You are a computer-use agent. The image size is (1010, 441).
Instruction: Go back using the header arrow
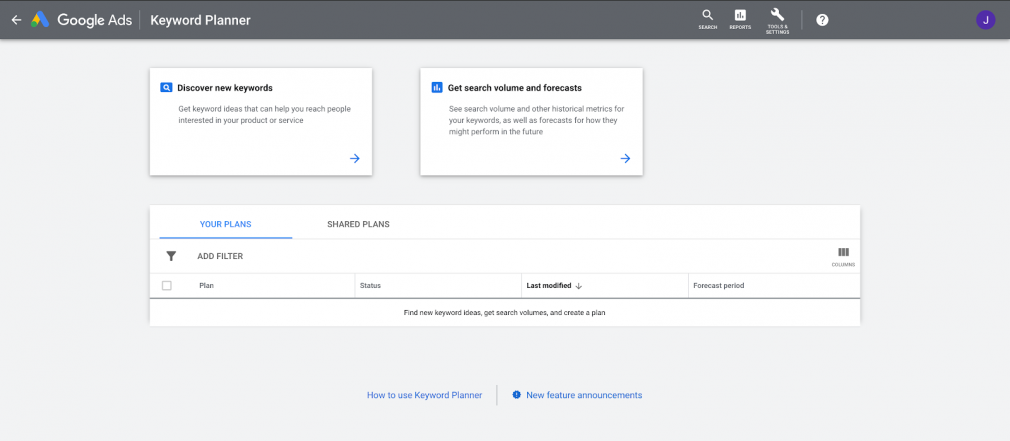(x=17, y=20)
